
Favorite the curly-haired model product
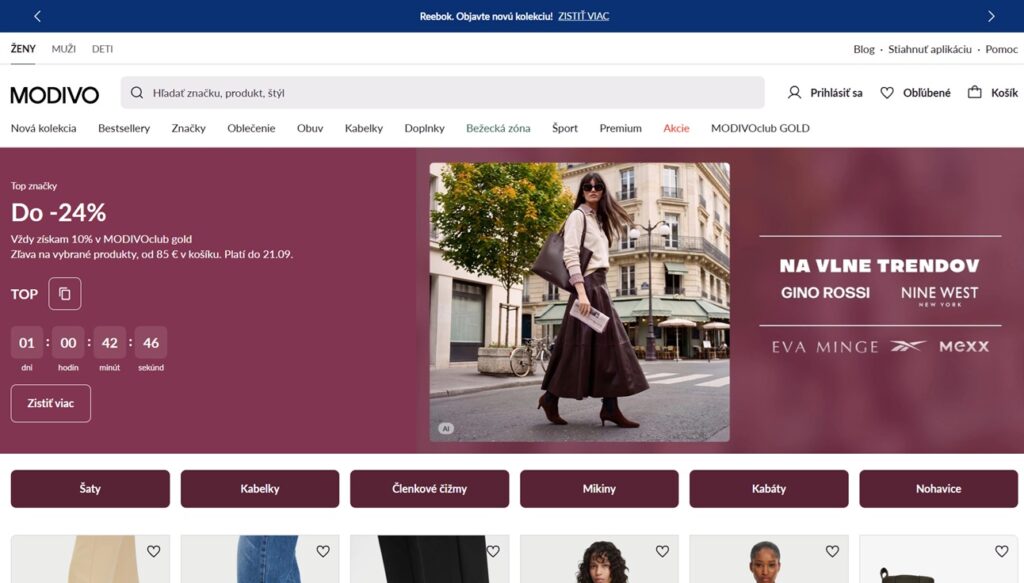tap(662, 551)
